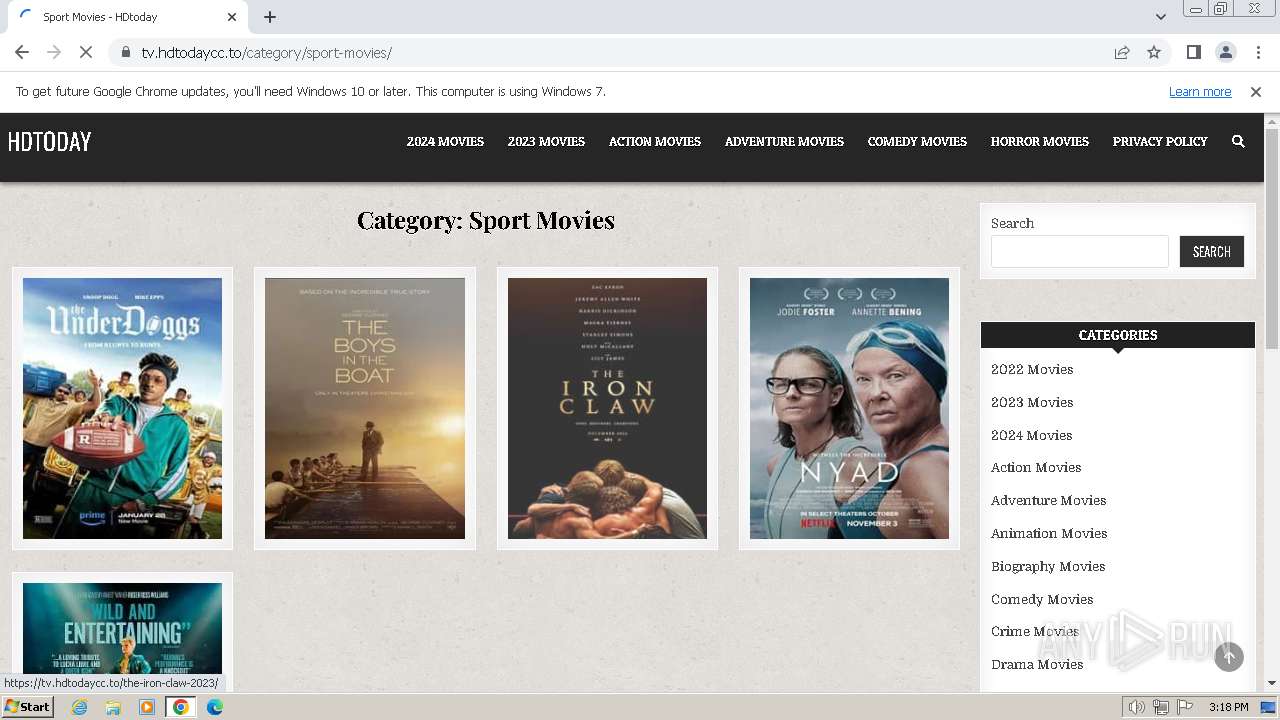
Task: Open the tab search dropdown
Action: pos(1160,17)
